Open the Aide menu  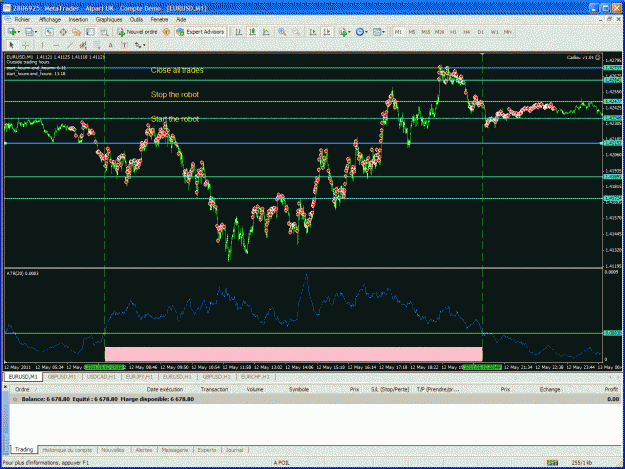pos(181,19)
